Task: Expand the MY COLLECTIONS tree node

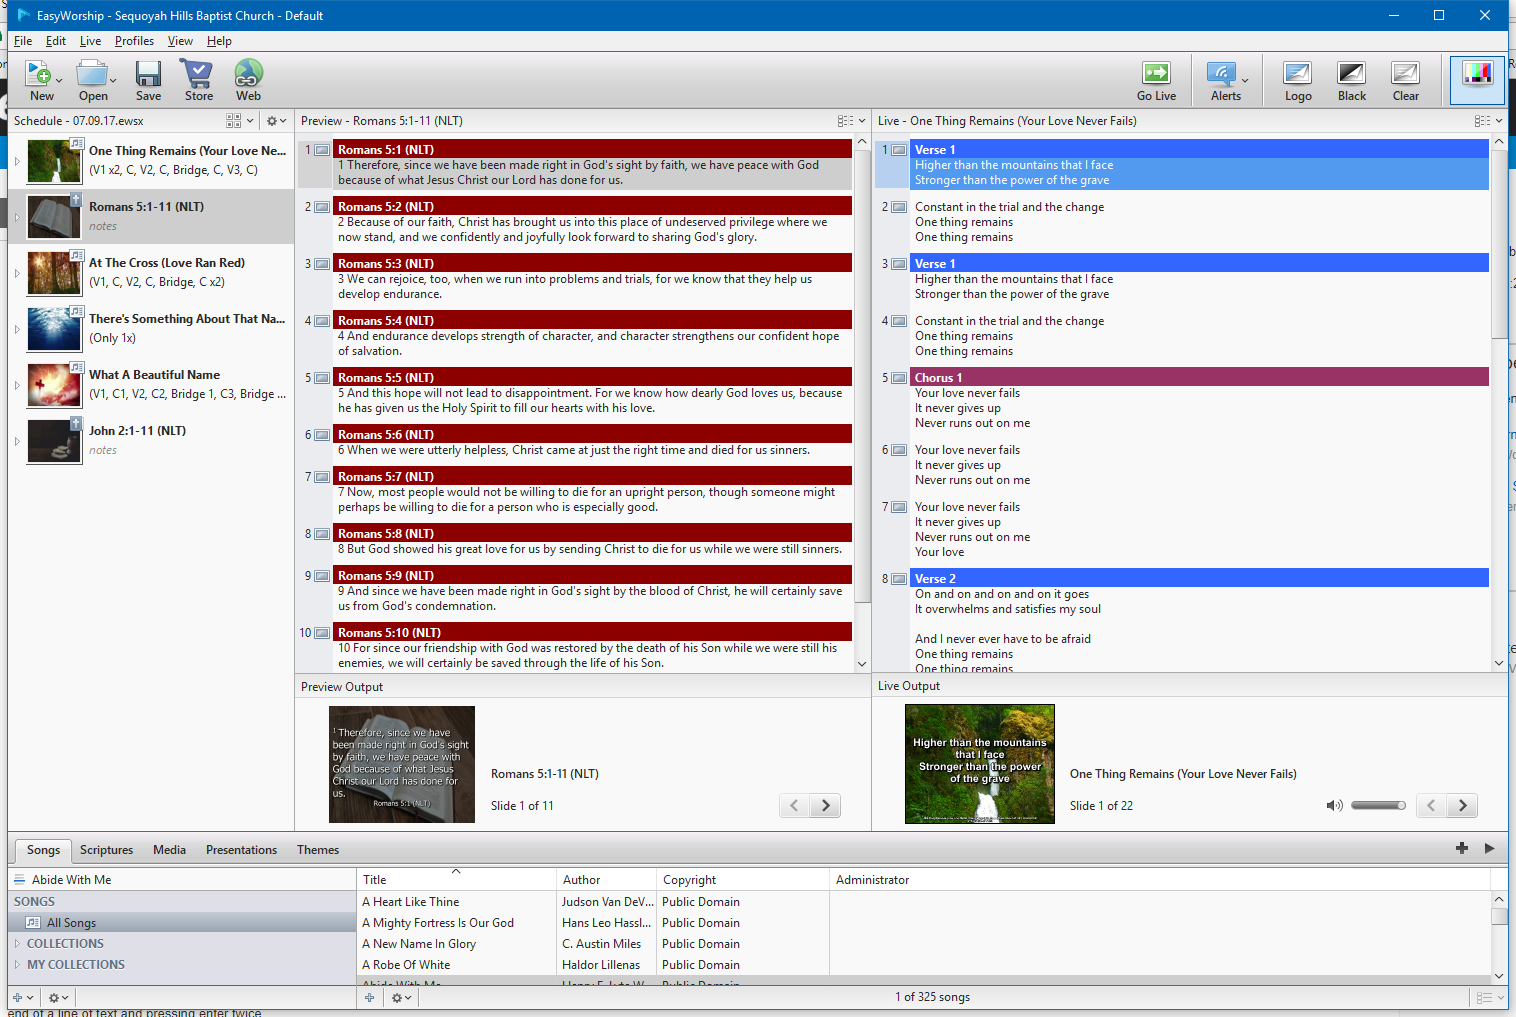Action: 17,964
